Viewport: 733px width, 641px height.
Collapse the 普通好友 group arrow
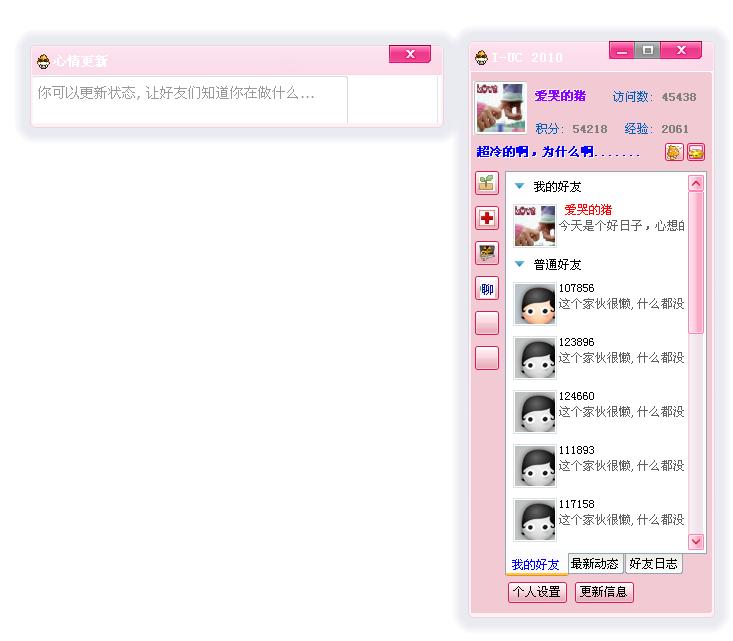519,264
